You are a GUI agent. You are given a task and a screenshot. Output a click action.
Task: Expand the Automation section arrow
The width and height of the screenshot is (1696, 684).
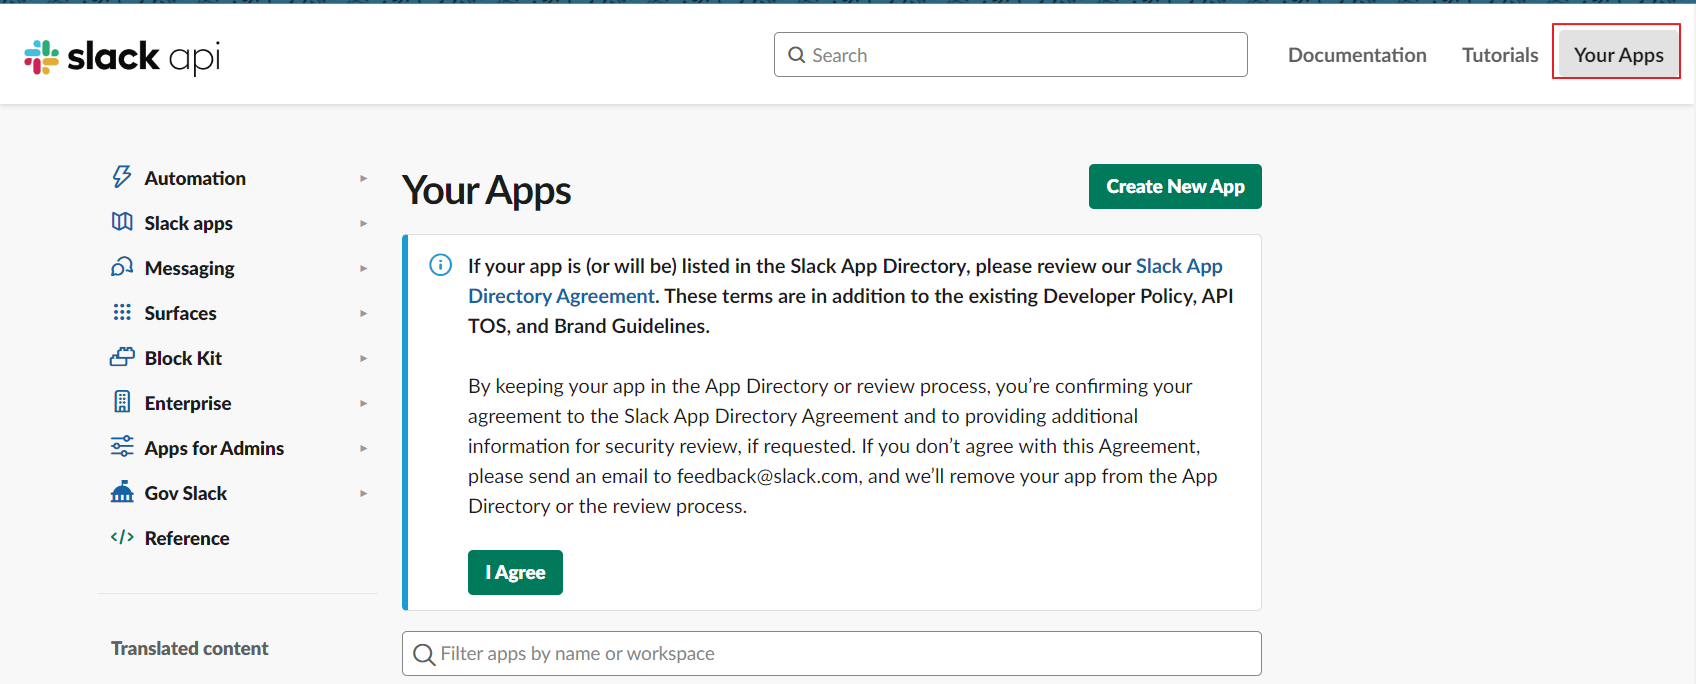point(363,178)
